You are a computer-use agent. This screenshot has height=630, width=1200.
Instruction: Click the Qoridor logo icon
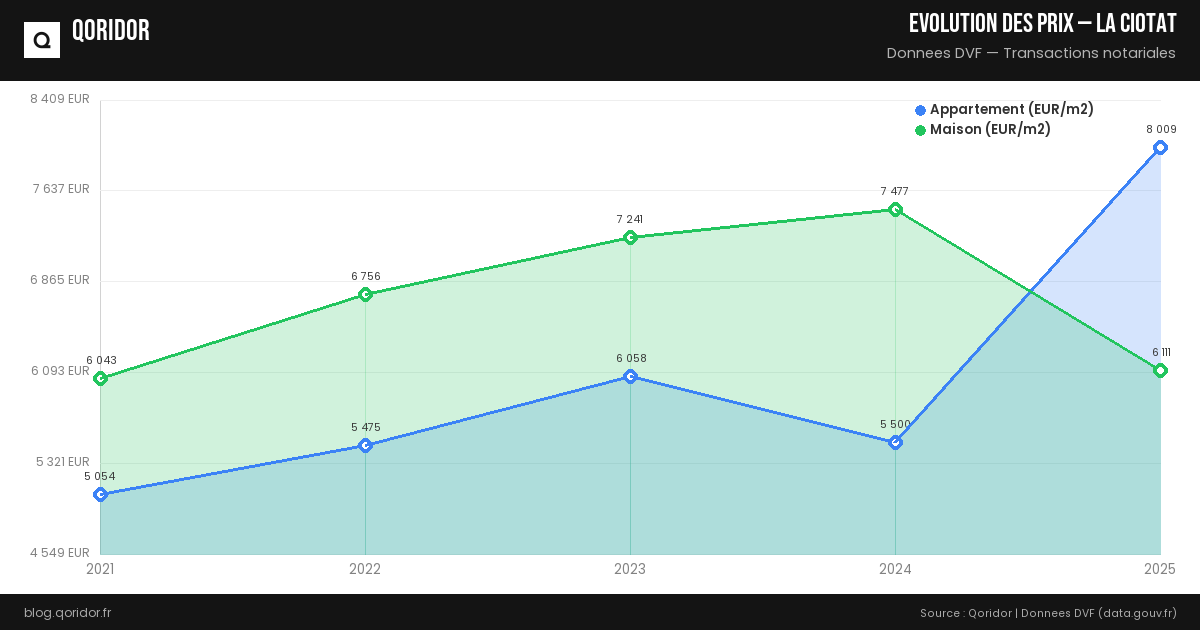(x=42, y=40)
